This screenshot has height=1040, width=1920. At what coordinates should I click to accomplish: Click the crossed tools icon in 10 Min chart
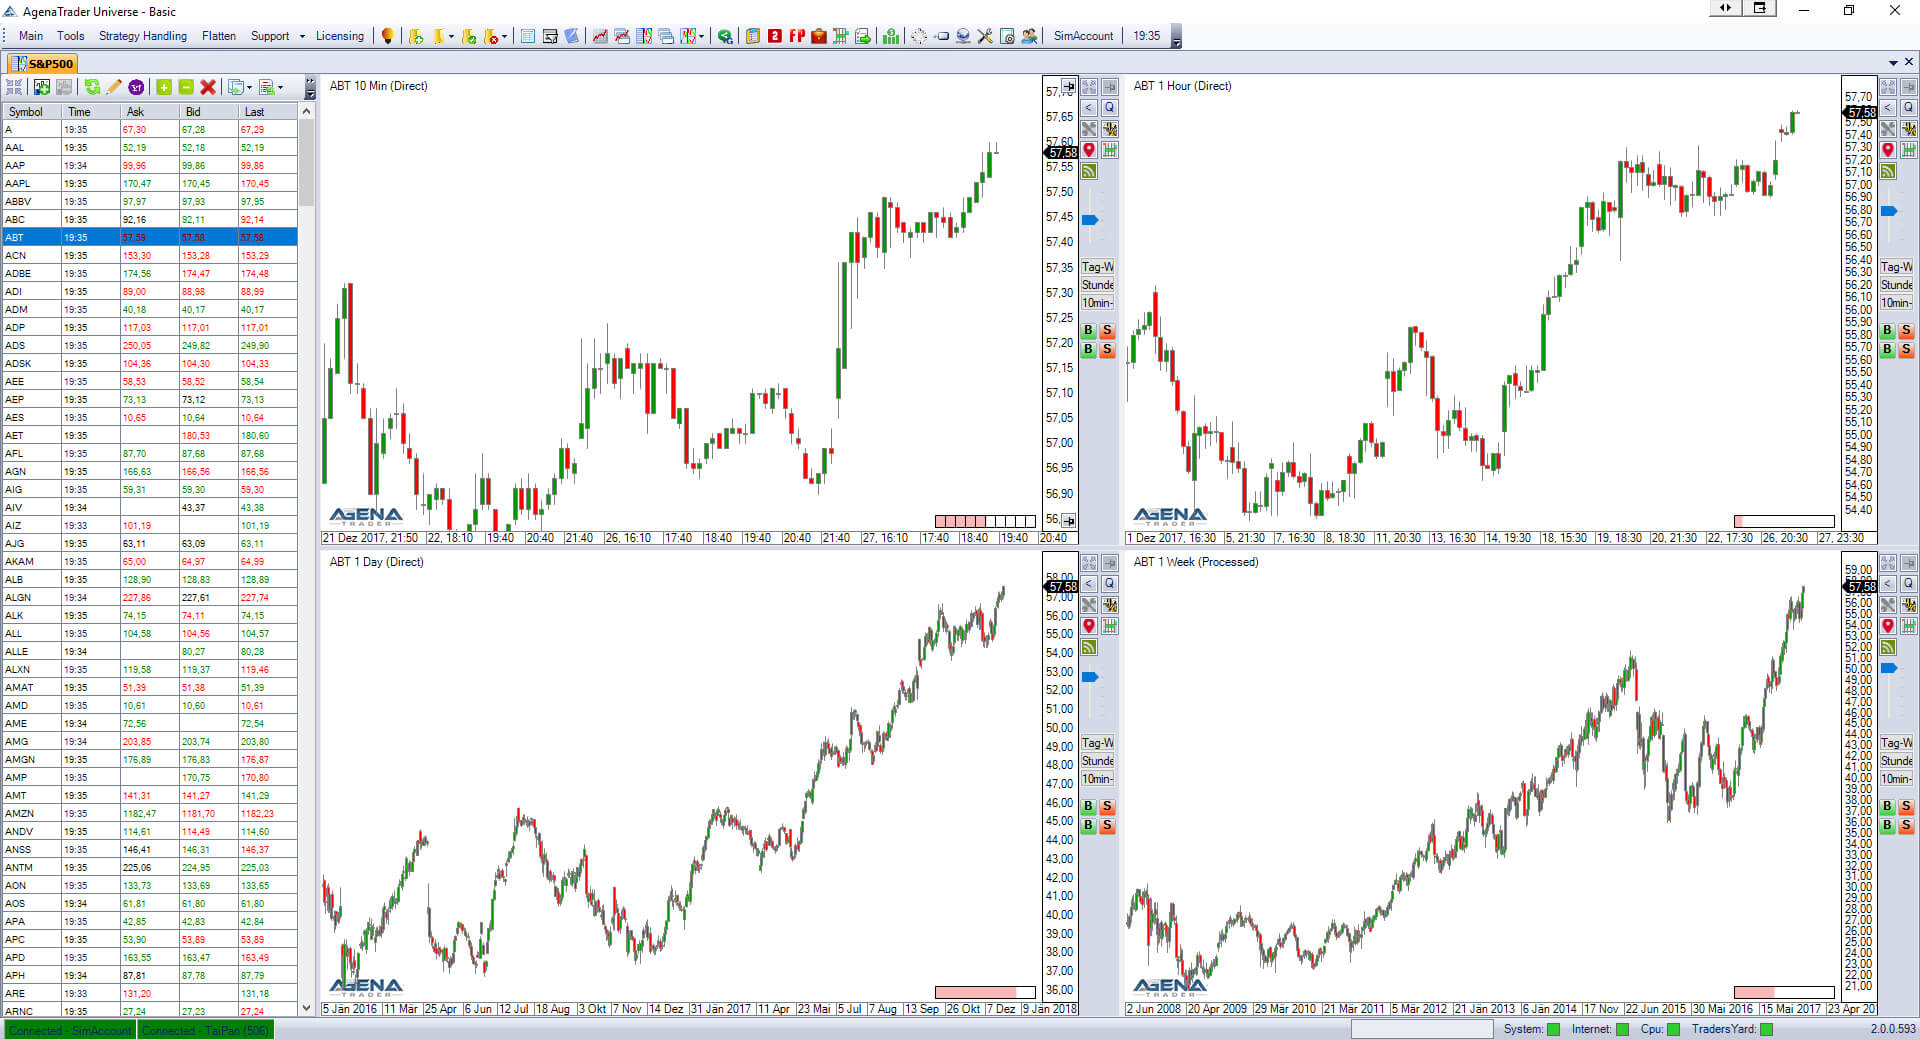(x=1089, y=129)
